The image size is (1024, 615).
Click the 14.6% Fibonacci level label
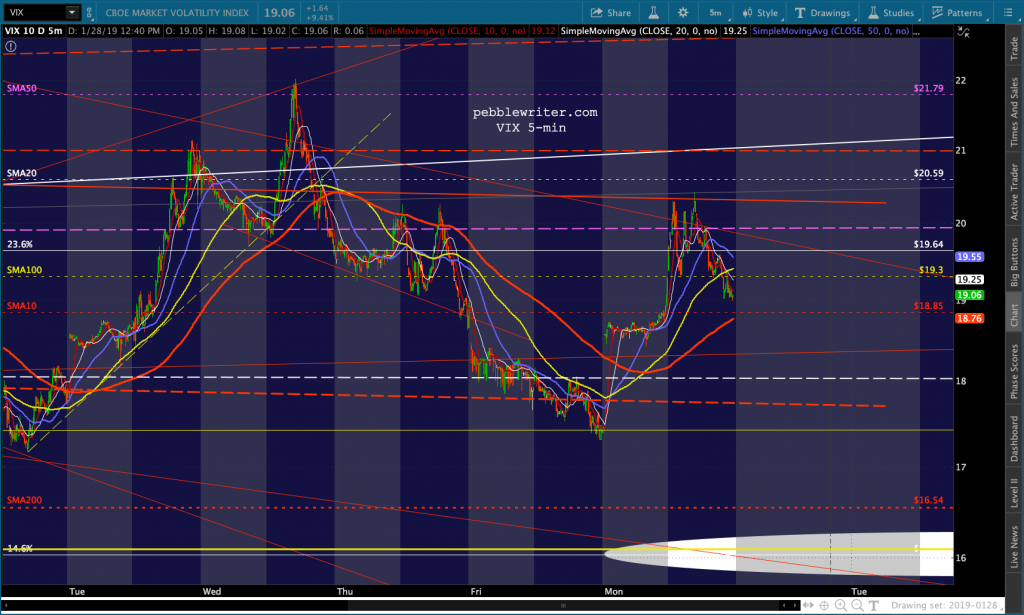pyautogui.click(x=20, y=548)
